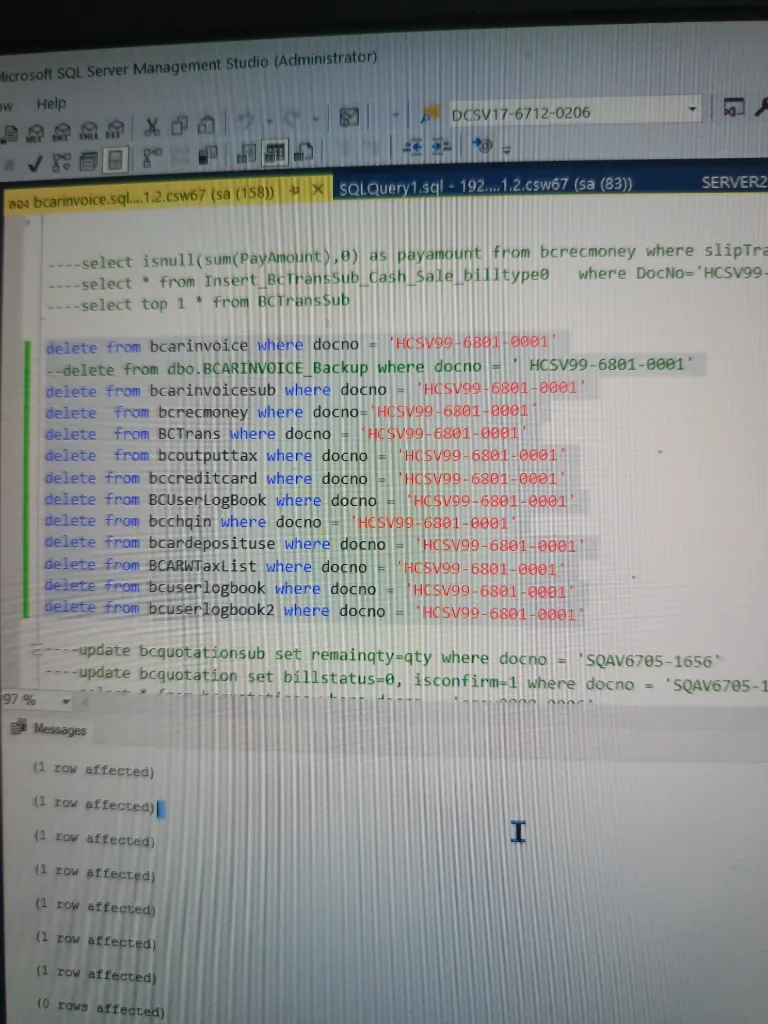Screen dimensions: 768x1024
Task: Click the Copy icon next to Cut
Action: pyautogui.click(x=180, y=126)
